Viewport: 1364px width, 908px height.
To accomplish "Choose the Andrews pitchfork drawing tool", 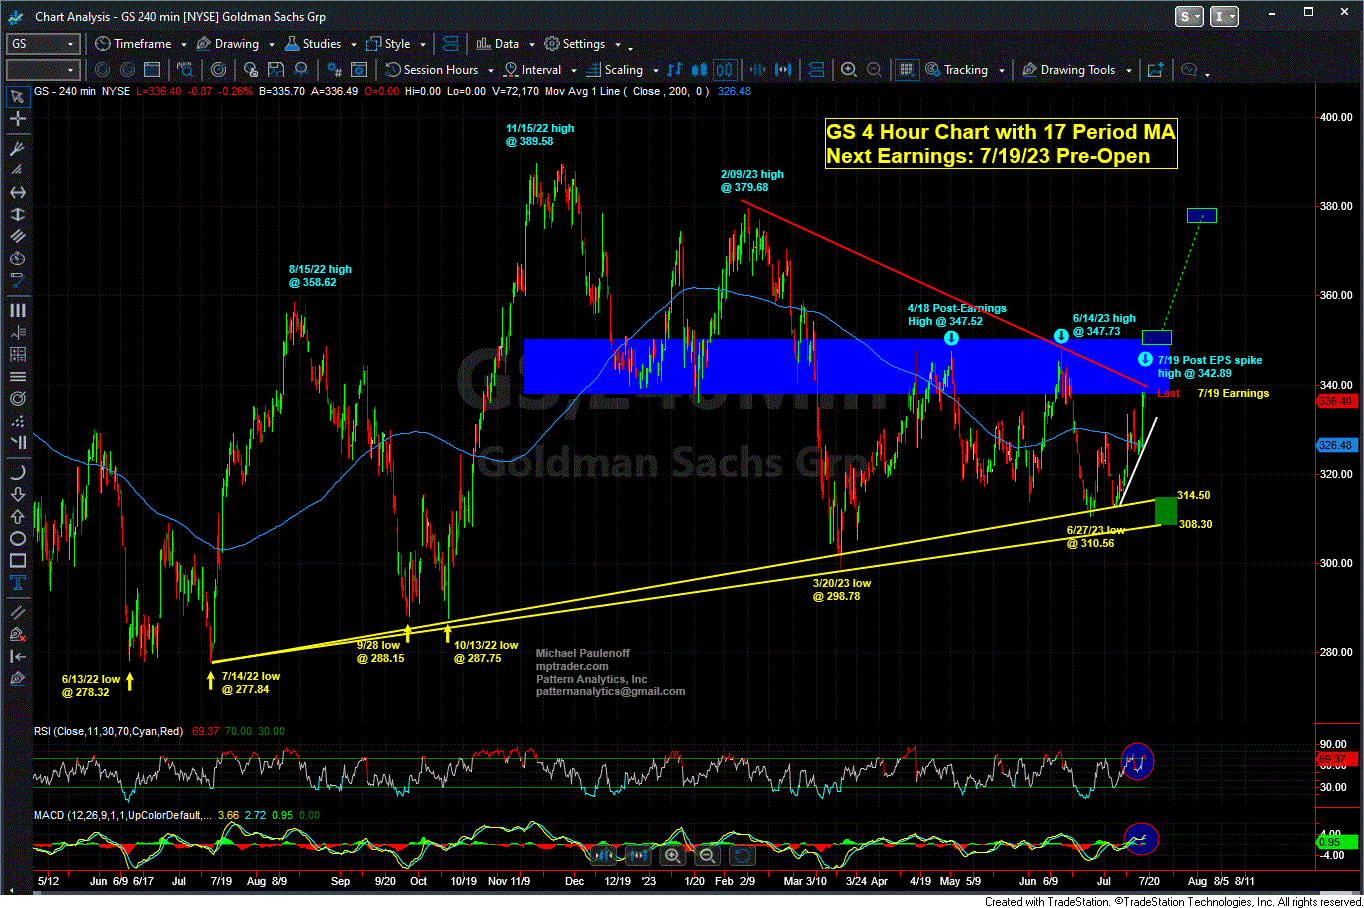I will [x=17, y=148].
